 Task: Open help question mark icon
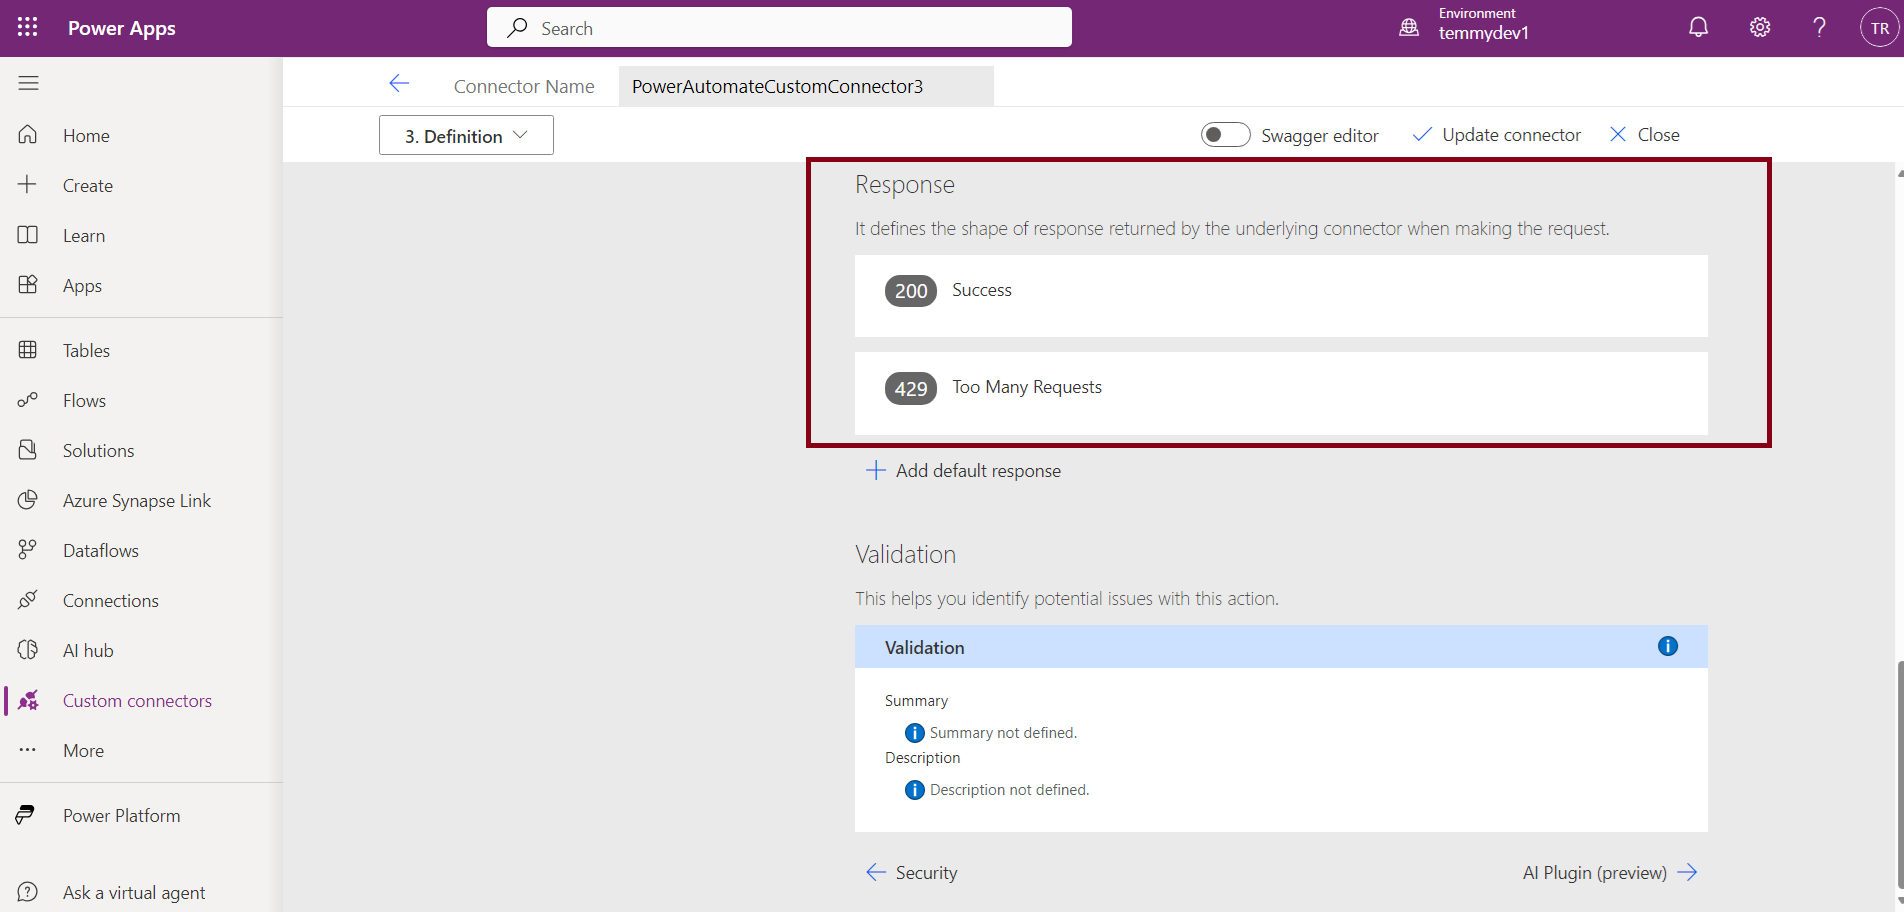click(1820, 28)
